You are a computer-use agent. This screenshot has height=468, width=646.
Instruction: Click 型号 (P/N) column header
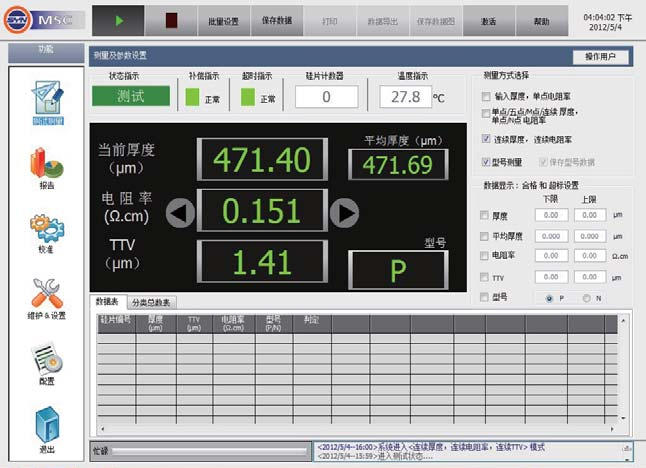pyautogui.click(x=274, y=324)
